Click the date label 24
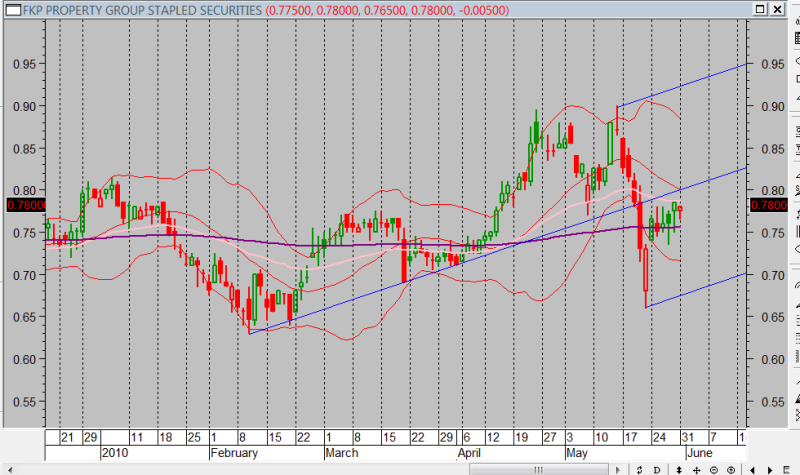 [x=660, y=437]
